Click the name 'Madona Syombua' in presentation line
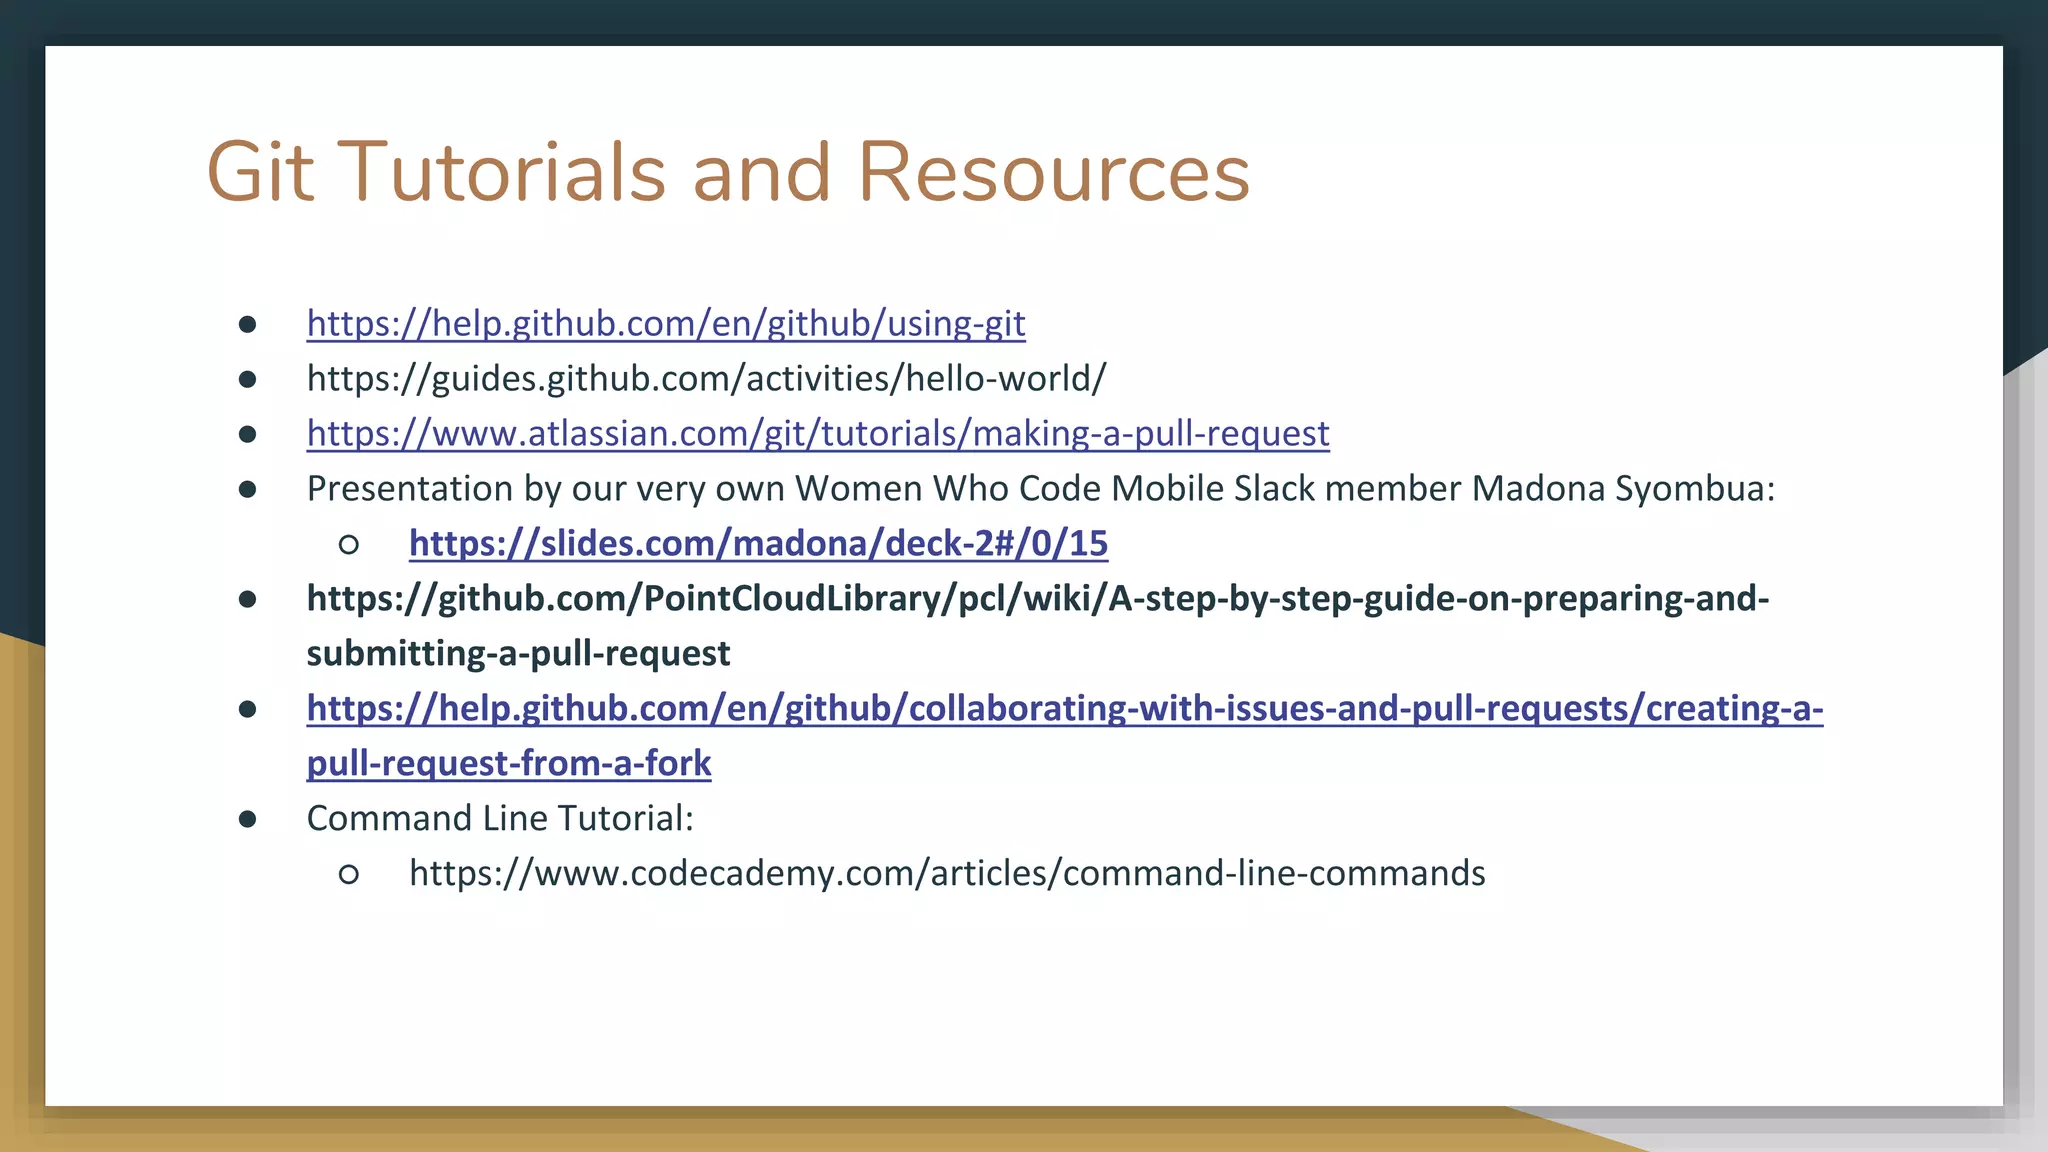The width and height of the screenshot is (2048, 1152). click(1616, 489)
